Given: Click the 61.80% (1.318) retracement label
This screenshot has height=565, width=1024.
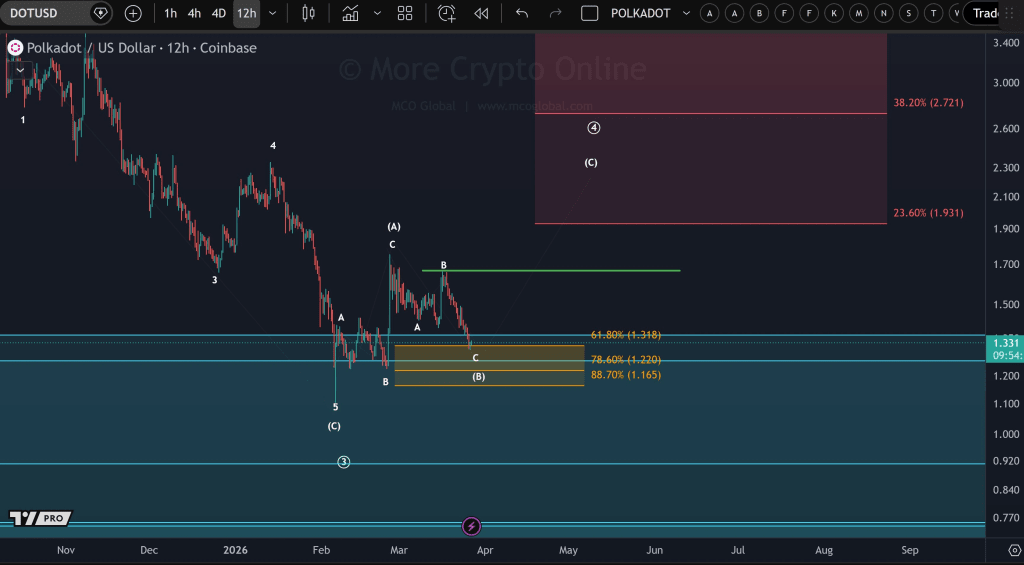Looking at the screenshot, I should (x=626, y=334).
